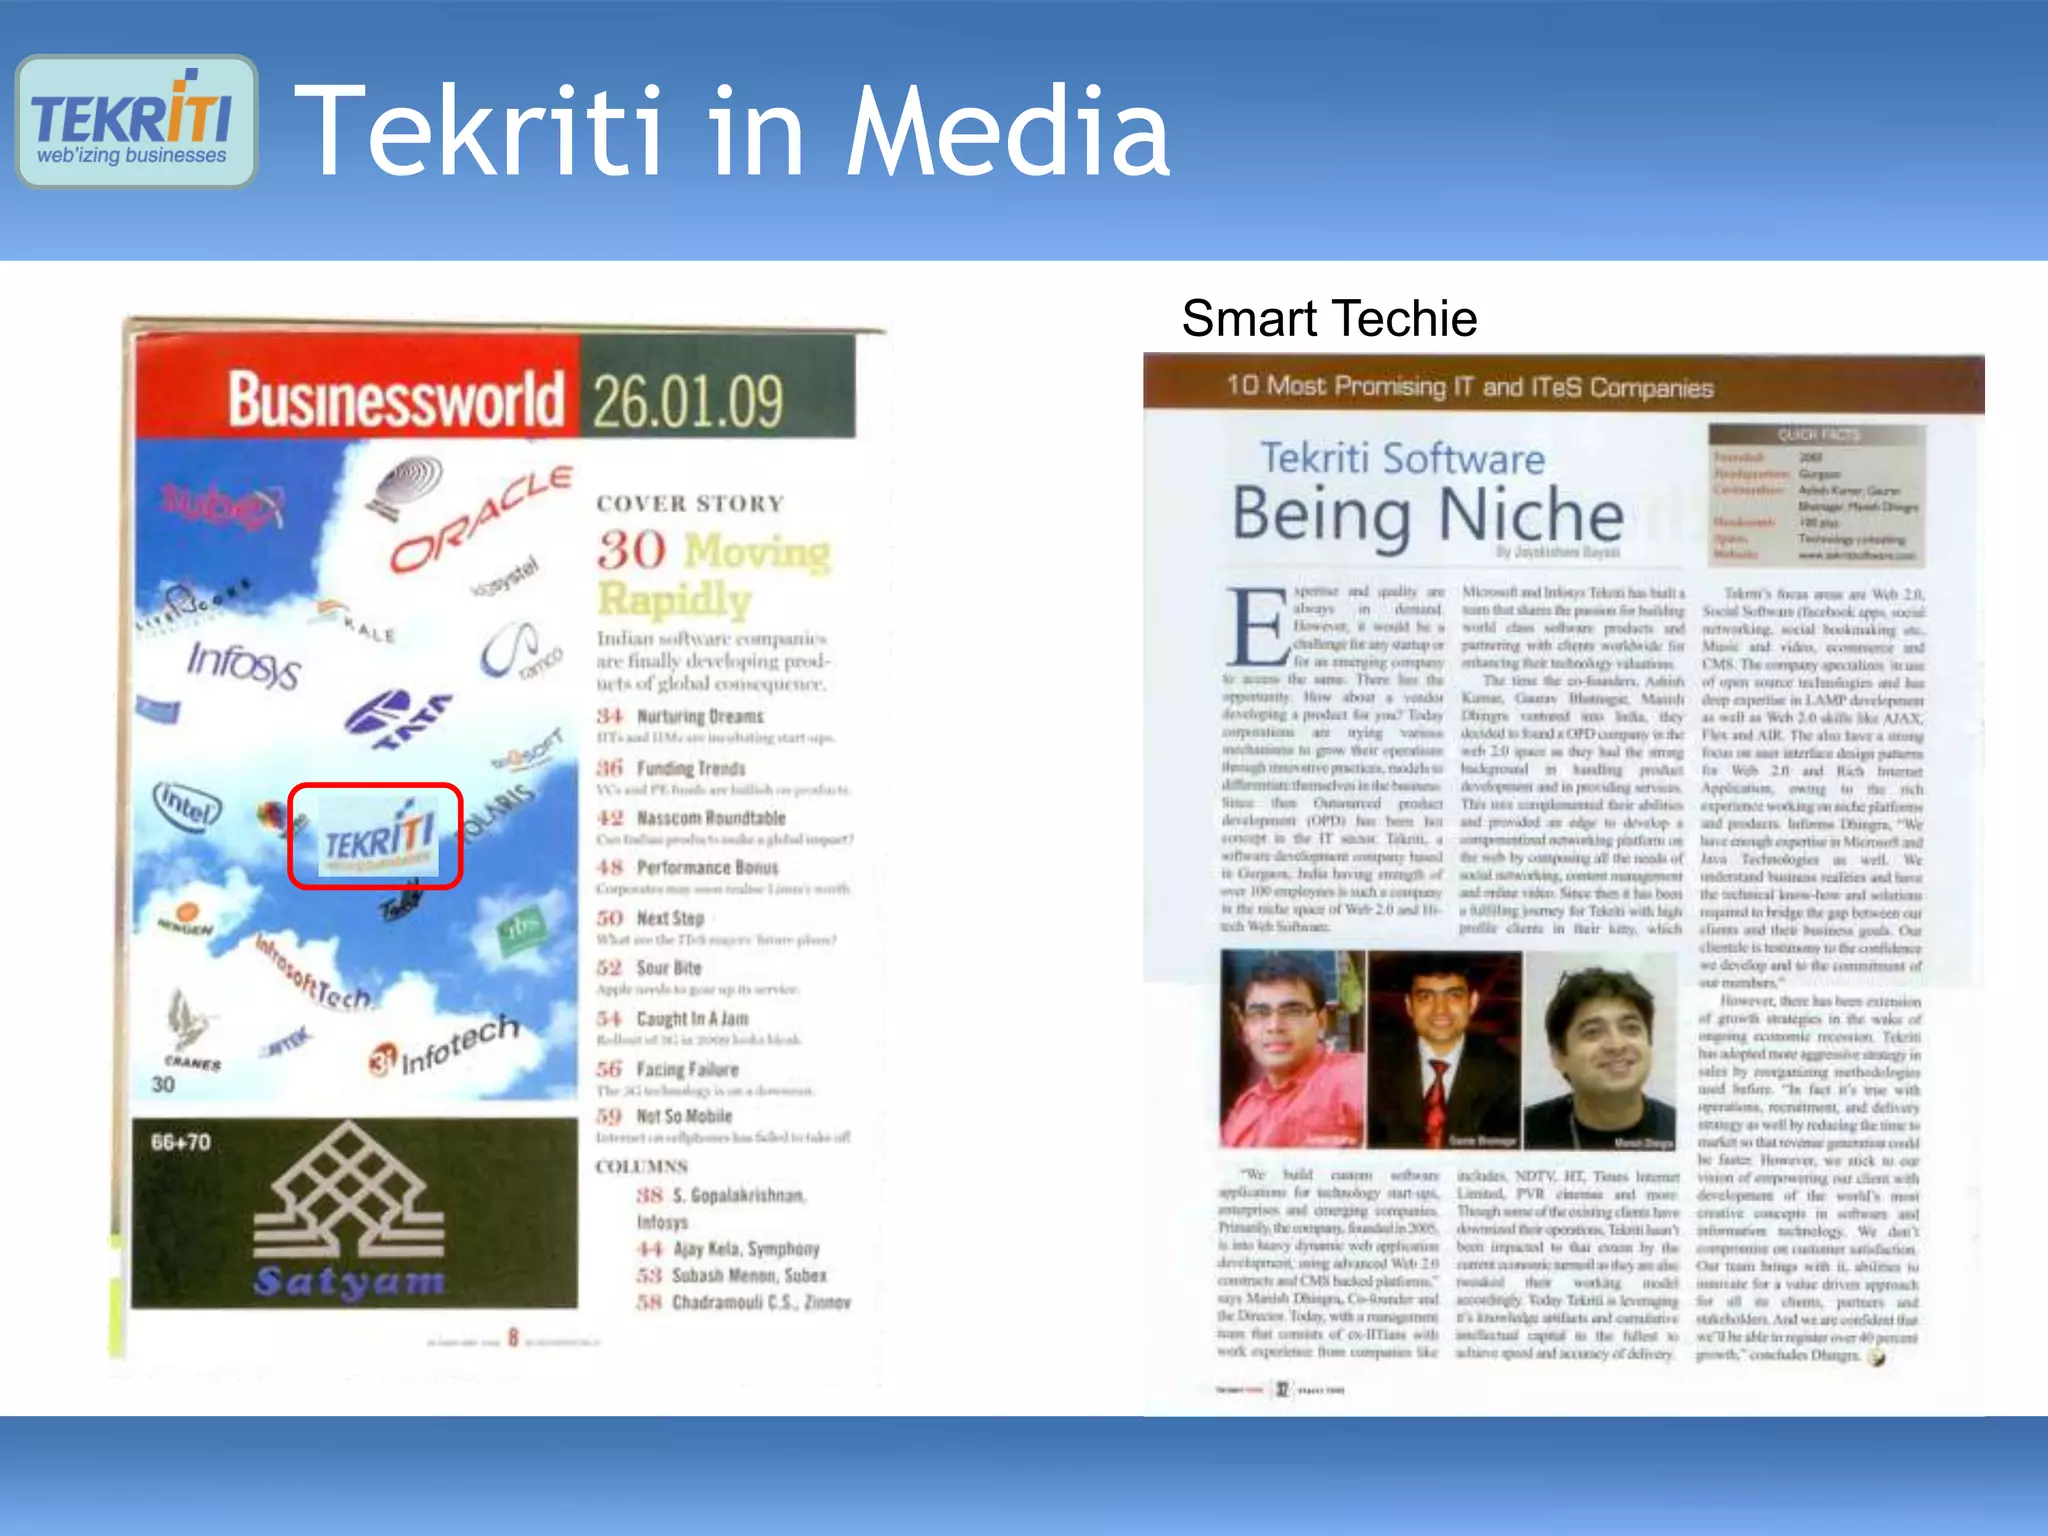Click the founder photo with red tie
The width and height of the screenshot is (2048, 1536).
tap(1445, 1049)
